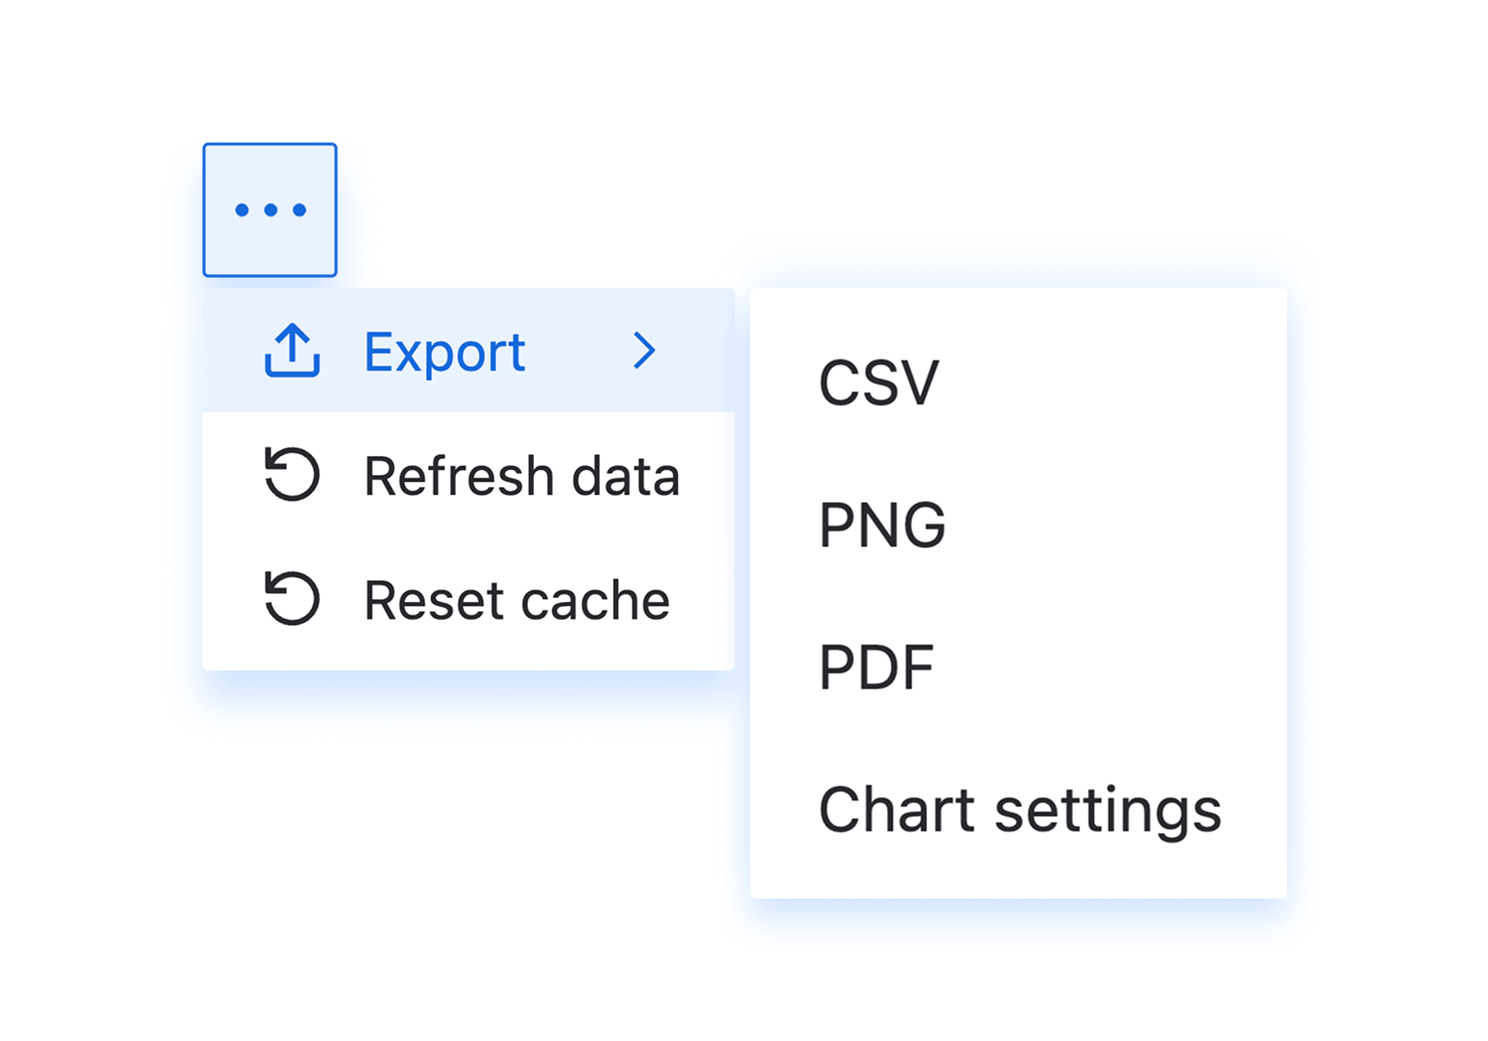Screen dimensions: 1488x1041
Task: Click the word "cache" in the menu
Action: click(595, 600)
